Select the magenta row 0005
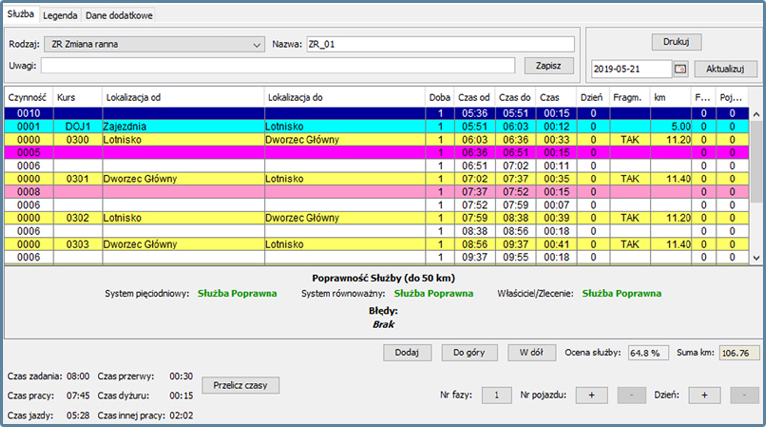The width and height of the screenshot is (766, 427). pyautogui.click(x=377, y=152)
